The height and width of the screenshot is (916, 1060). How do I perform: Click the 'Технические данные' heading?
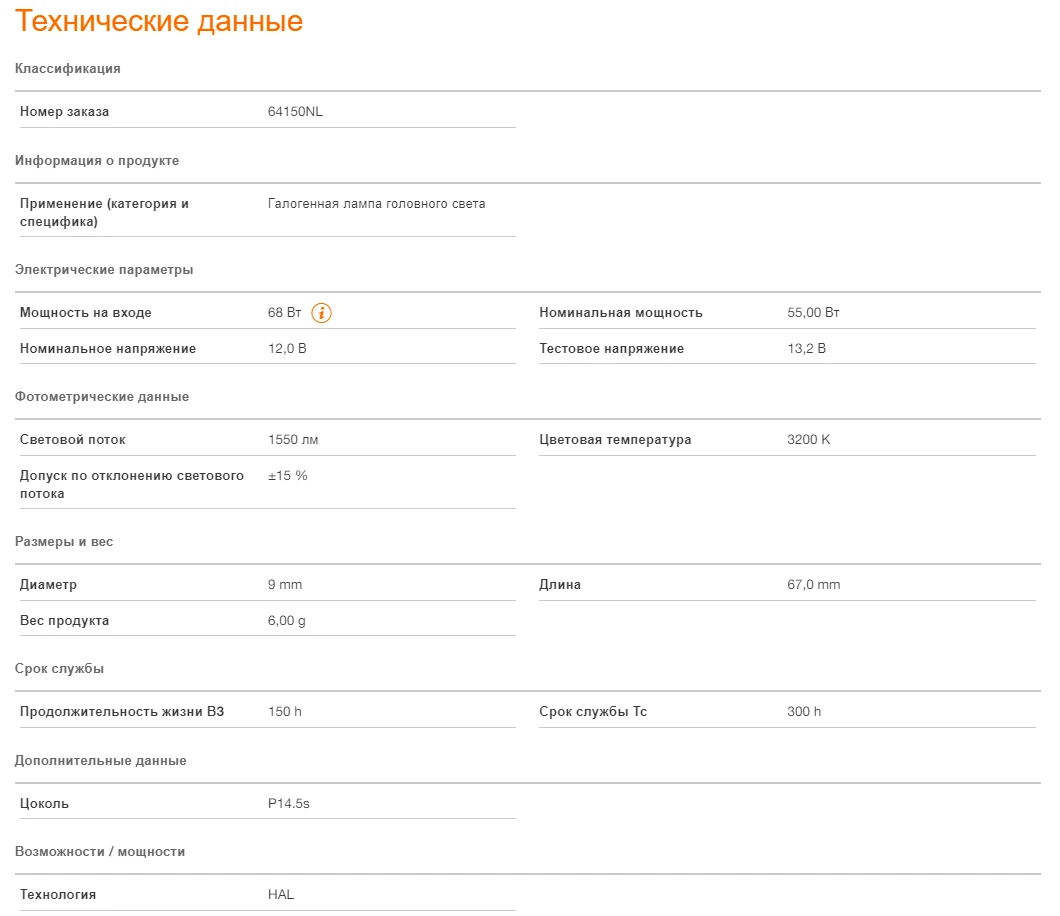coord(159,21)
